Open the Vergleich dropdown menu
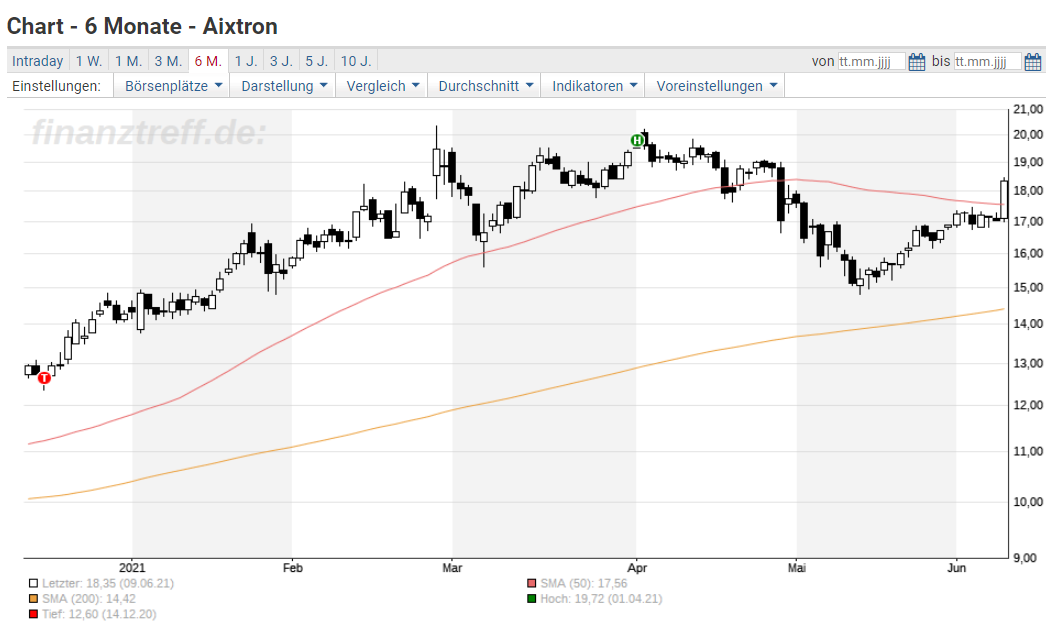The height and width of the screenshot is (628, 1046). tap(382, 86)
